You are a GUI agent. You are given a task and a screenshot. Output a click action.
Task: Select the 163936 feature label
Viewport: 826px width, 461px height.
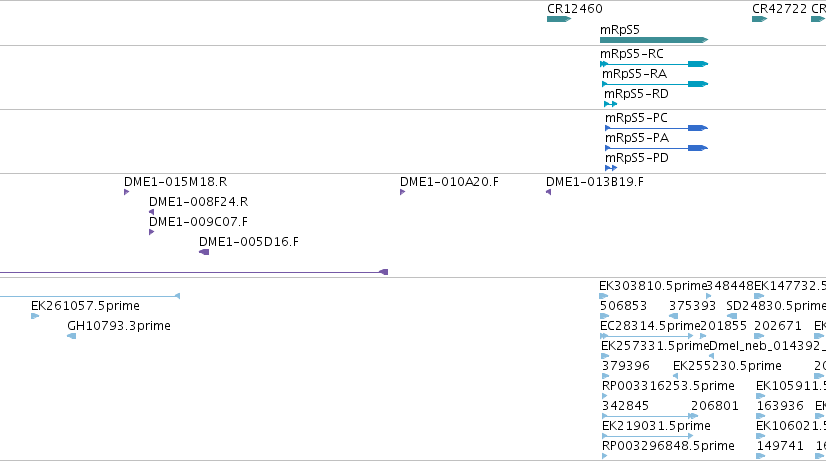[780, 406]
